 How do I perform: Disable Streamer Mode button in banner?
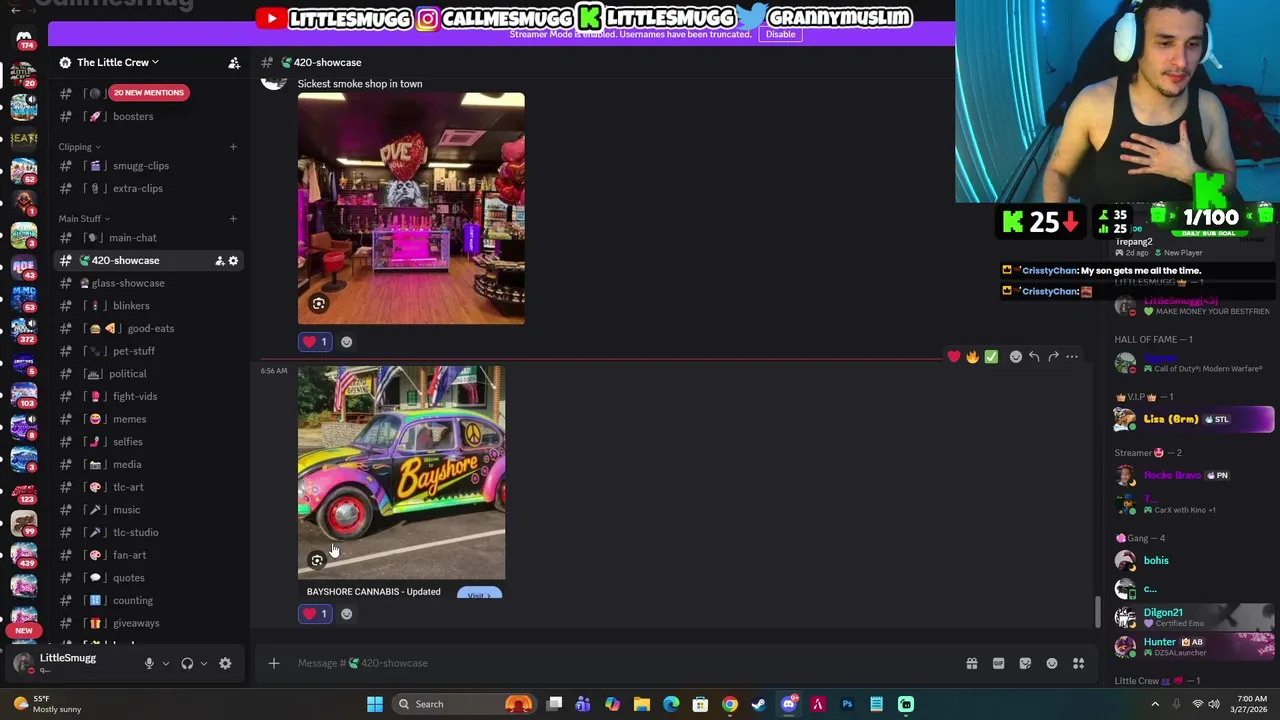780,34
